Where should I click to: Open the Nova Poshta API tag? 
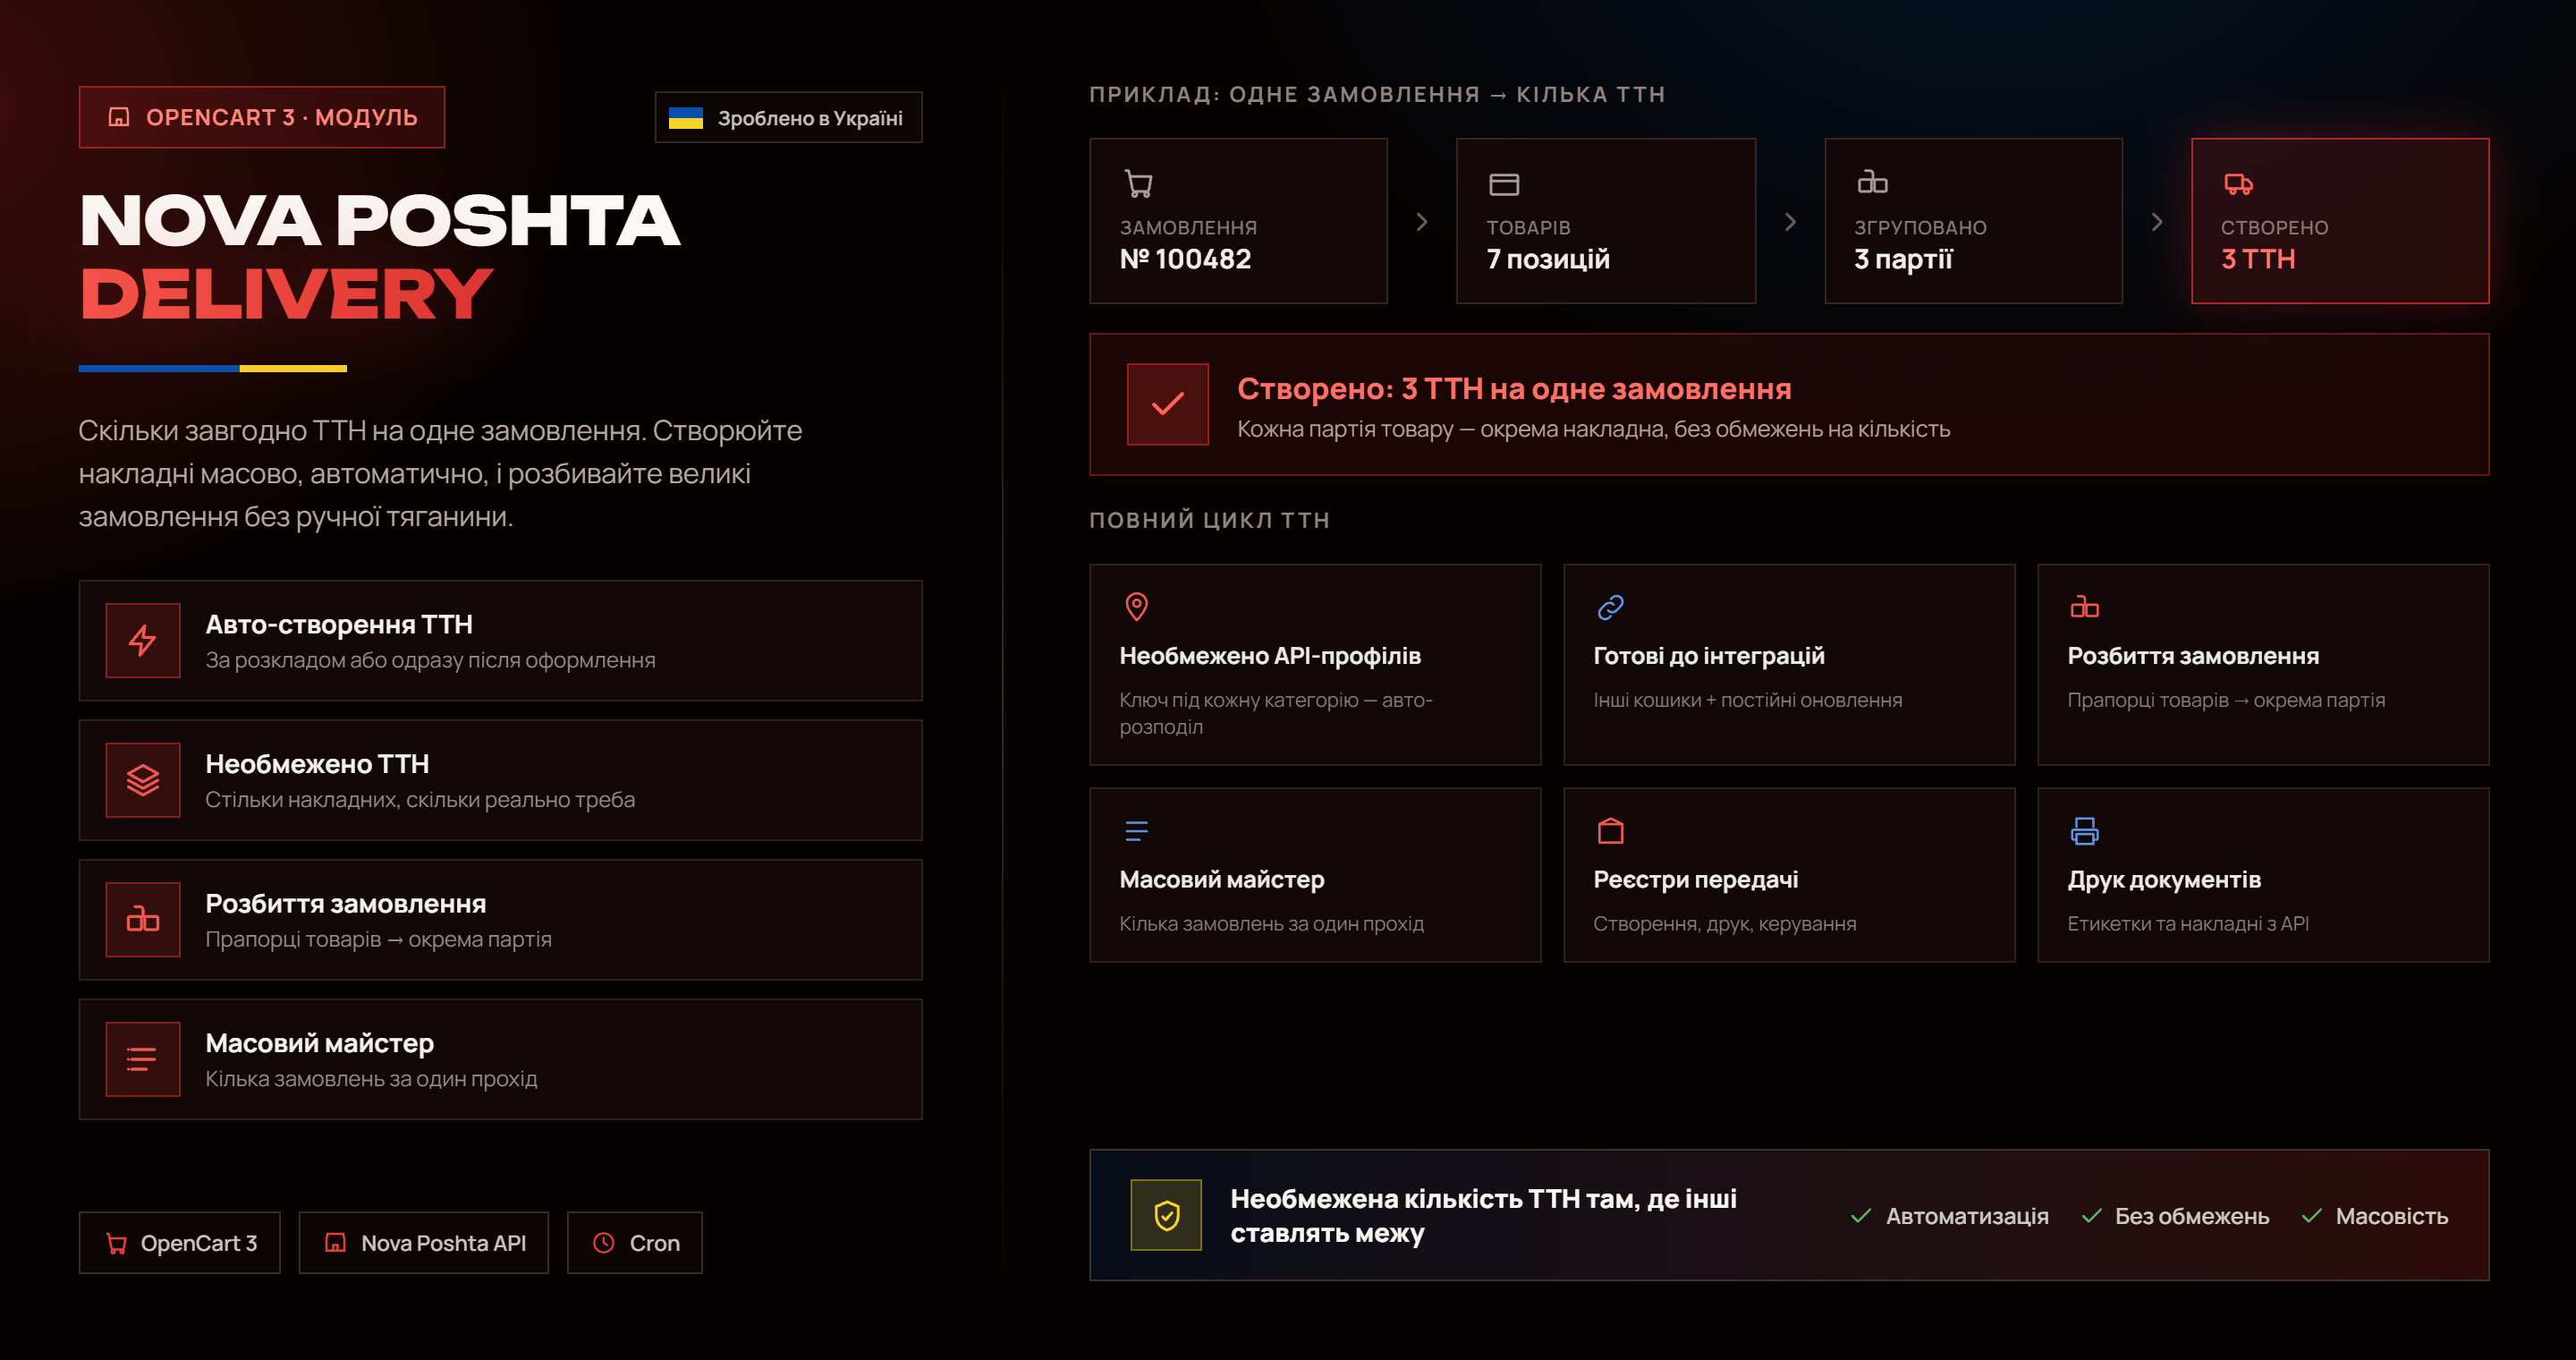[424, 1243]
